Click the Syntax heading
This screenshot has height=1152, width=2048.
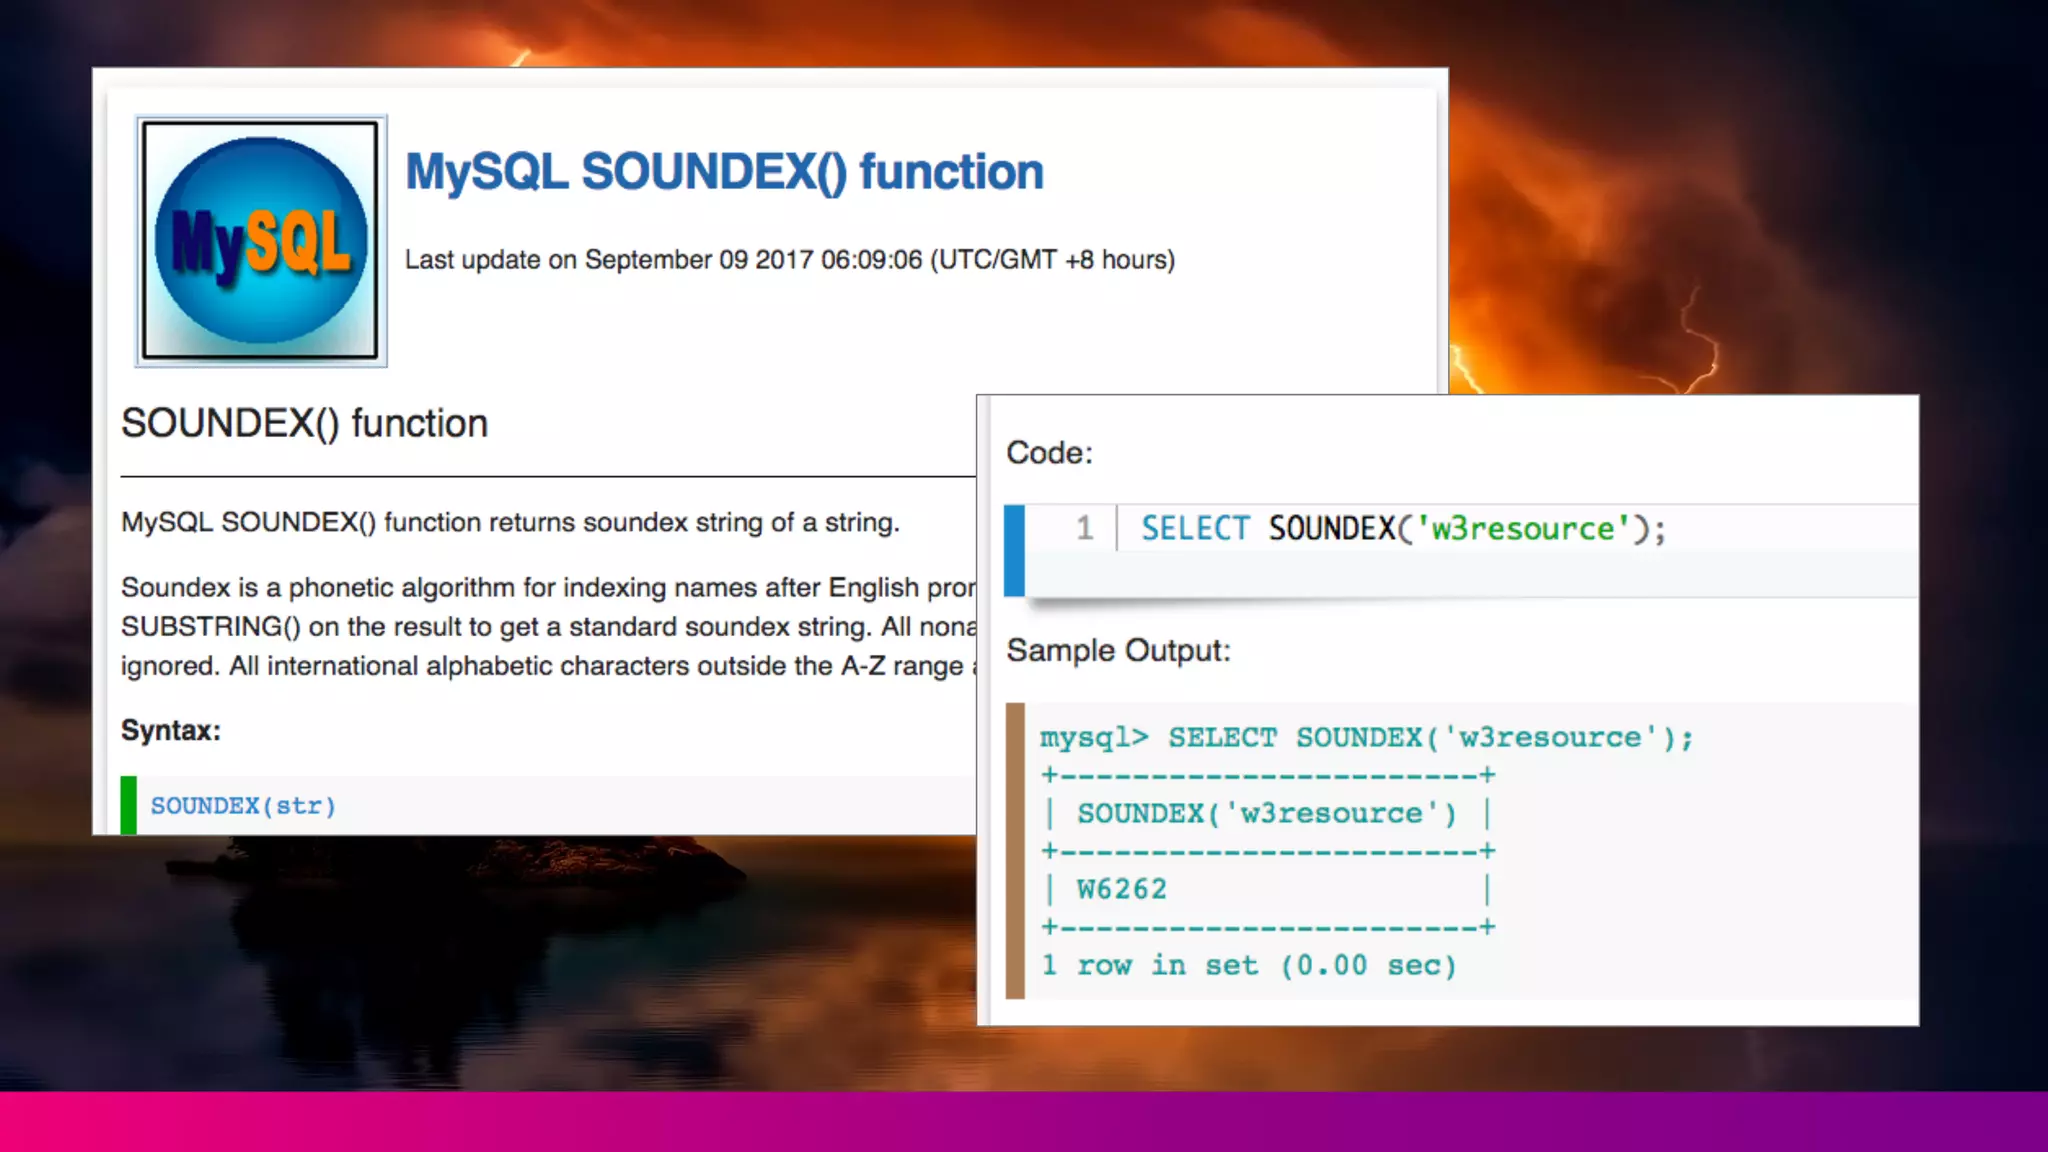point(171,731)
